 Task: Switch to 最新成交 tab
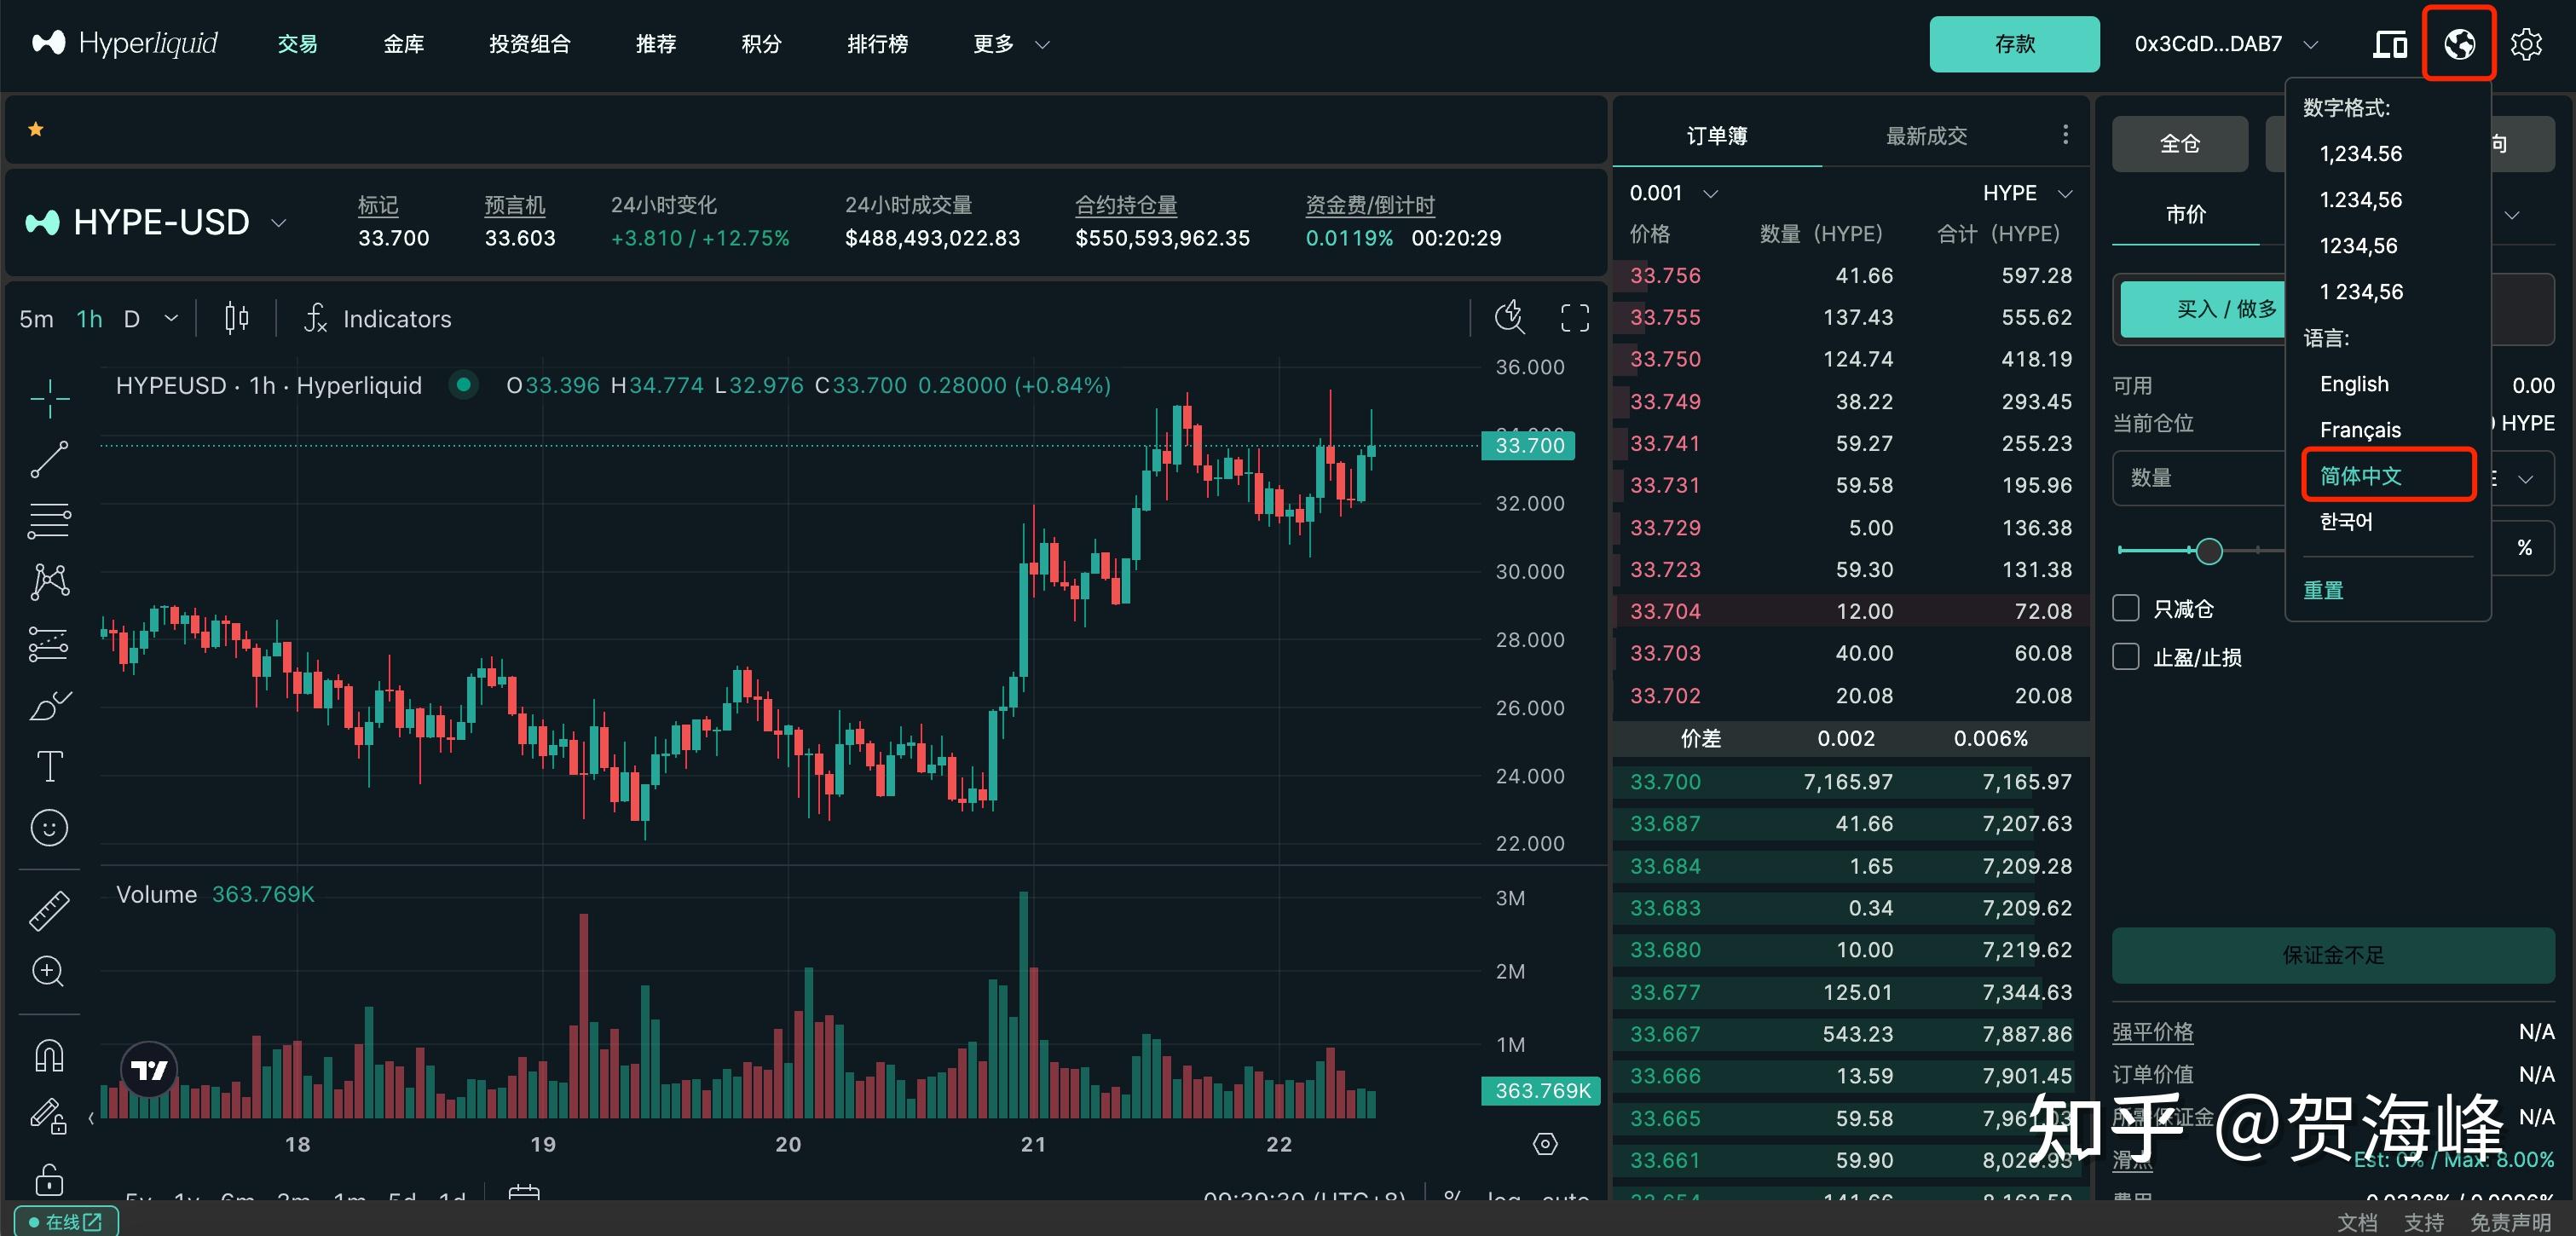(1926, 136)
